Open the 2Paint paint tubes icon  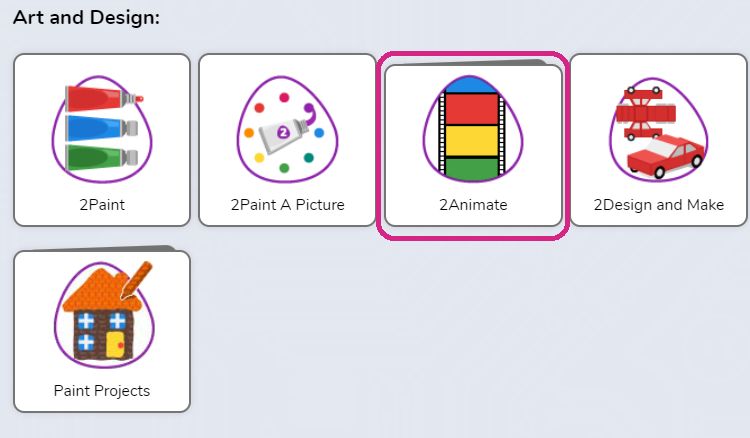tap(102, 129)
